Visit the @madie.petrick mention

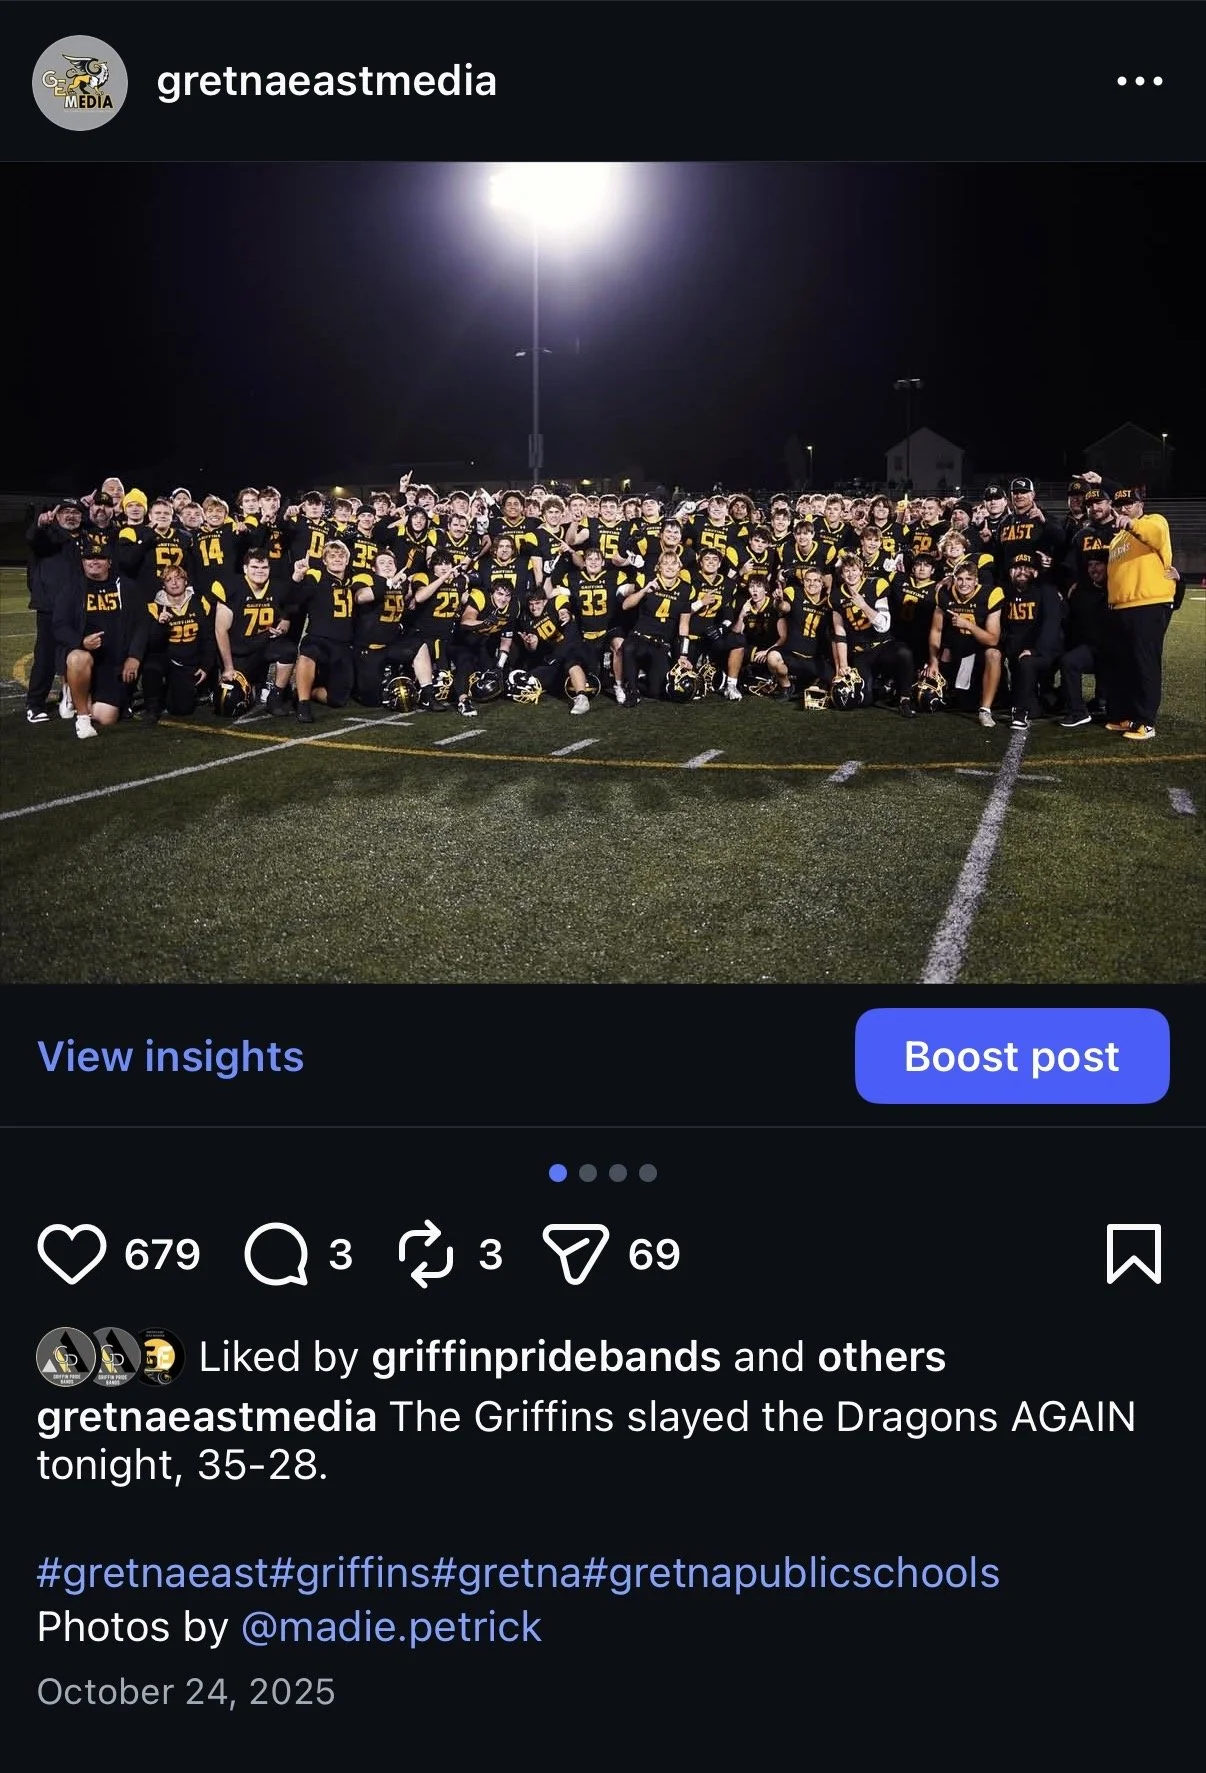[391, 1627]
